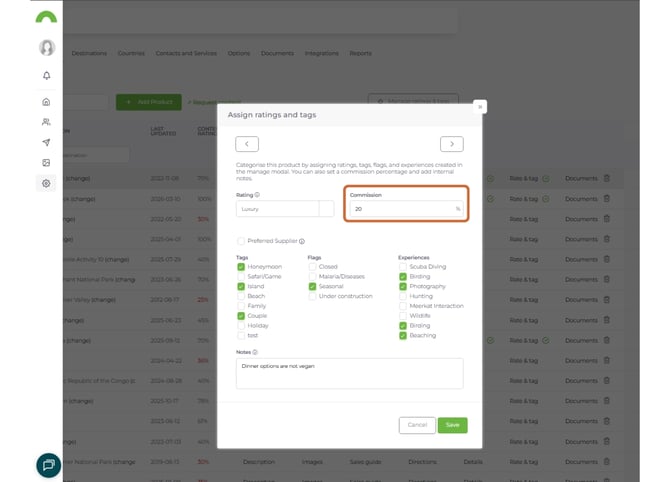The width and height of the screenshot is (670, 482).
Task: Check the Under construction flag
Action: tap(312, 296)
